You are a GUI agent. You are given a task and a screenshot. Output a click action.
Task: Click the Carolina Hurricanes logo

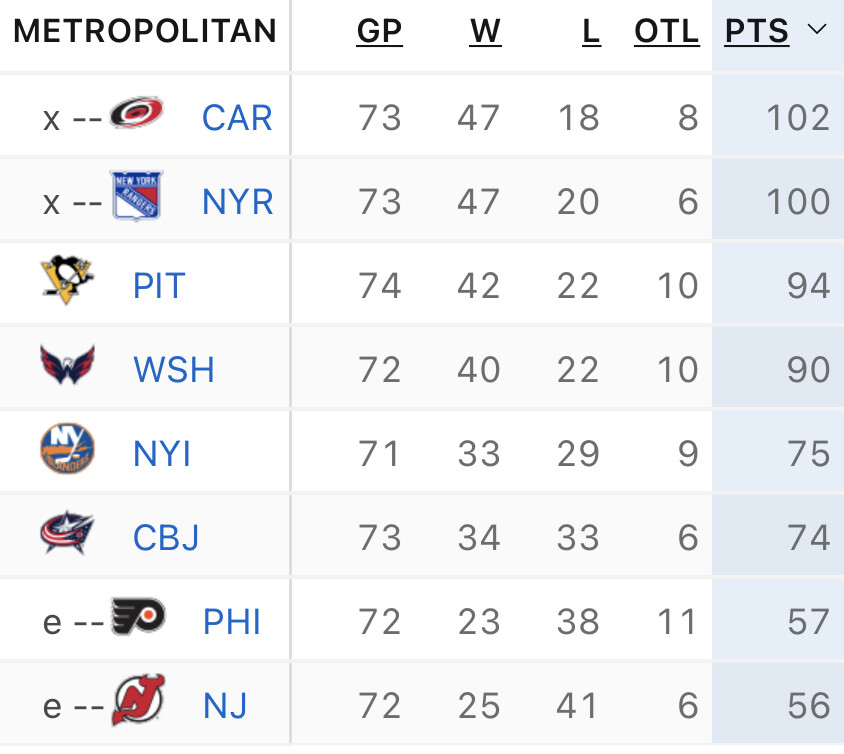136,113
